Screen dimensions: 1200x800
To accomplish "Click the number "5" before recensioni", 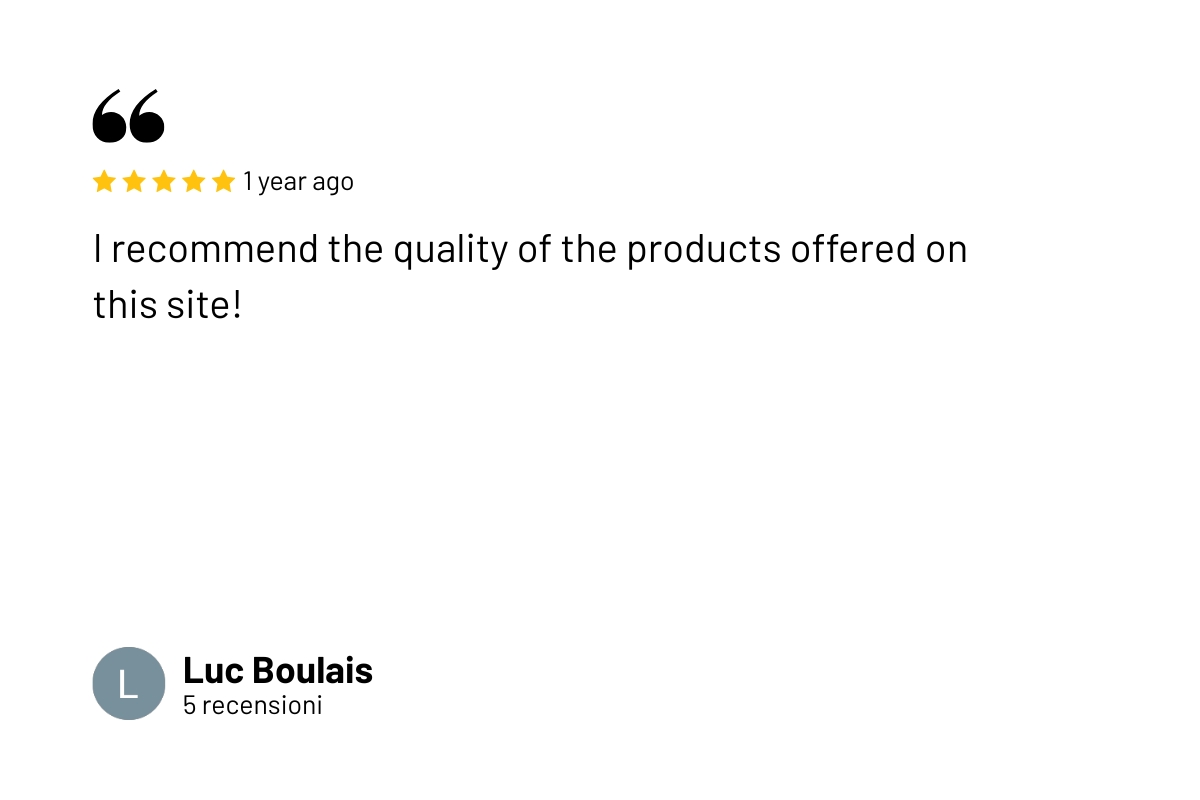I will point(189,705).
